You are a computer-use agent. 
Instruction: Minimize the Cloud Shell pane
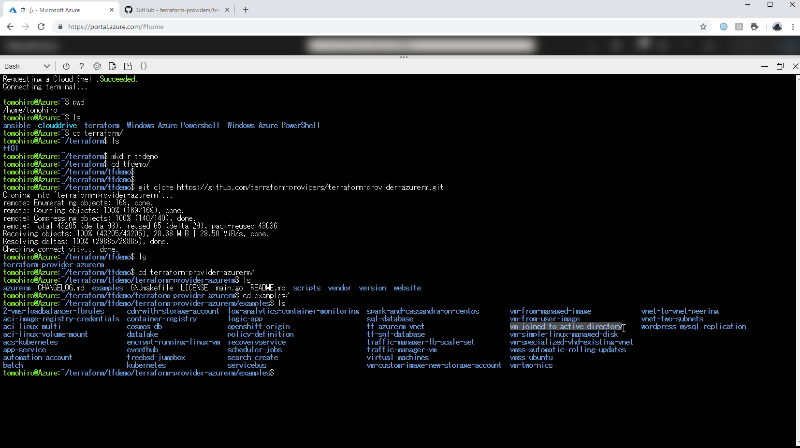coord(764,66)
